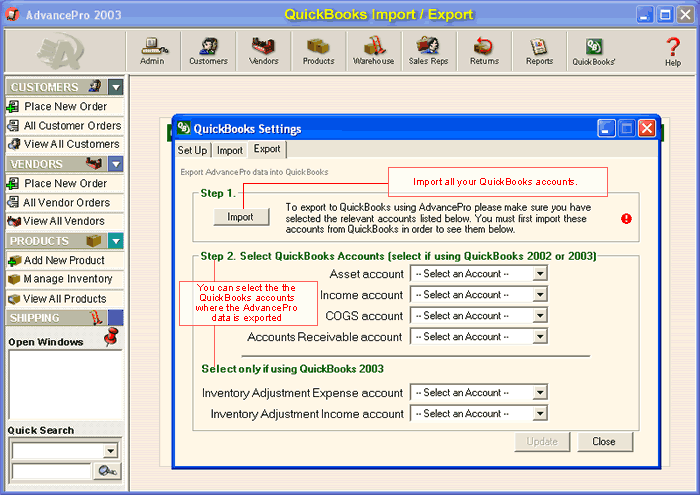Open Place New Order under Vendors
The image size is (700, 495).
64,183
